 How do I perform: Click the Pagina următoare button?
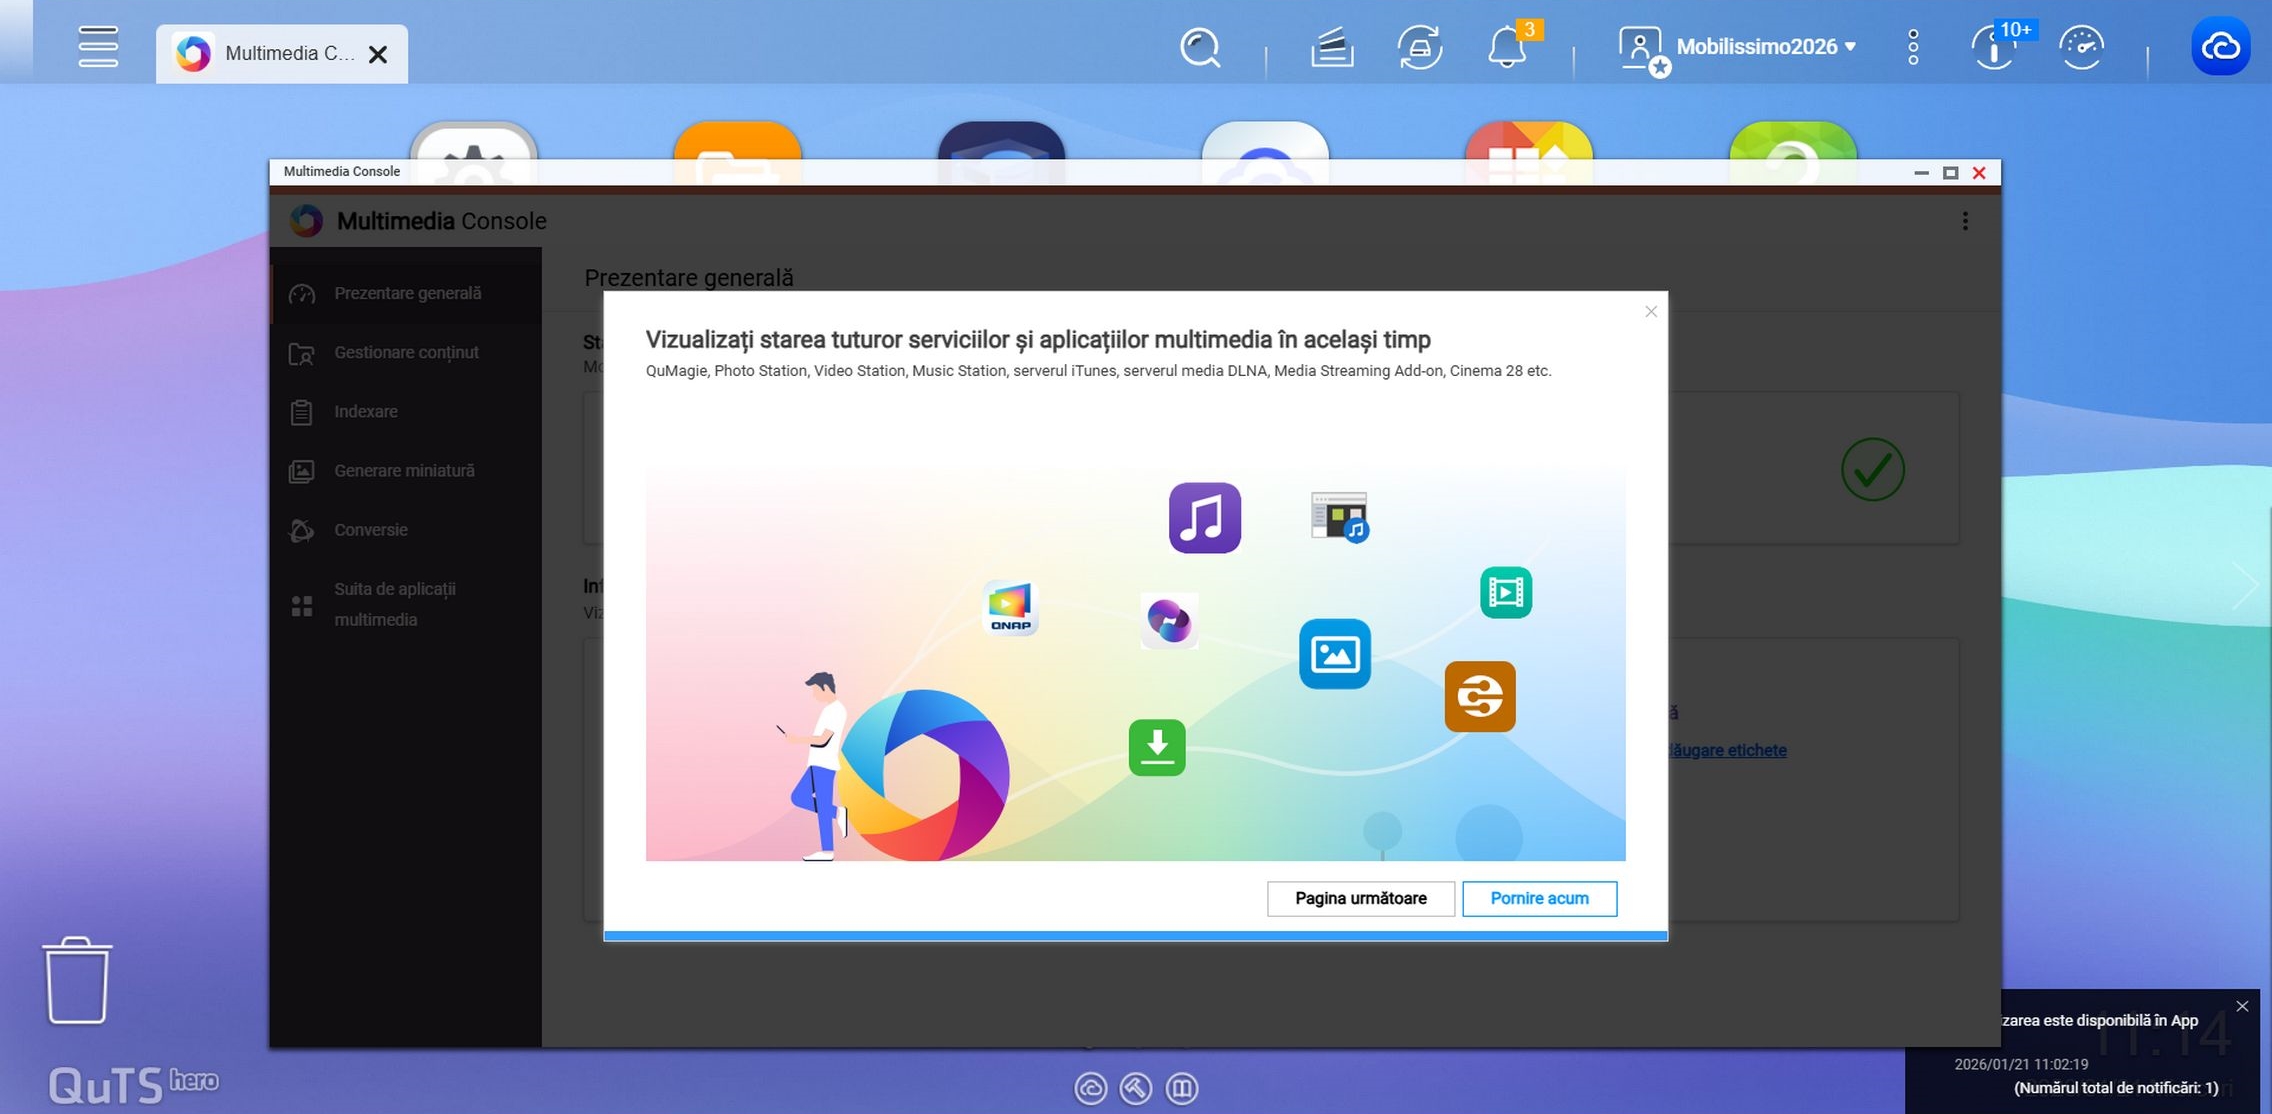(x=1360, y=898)
